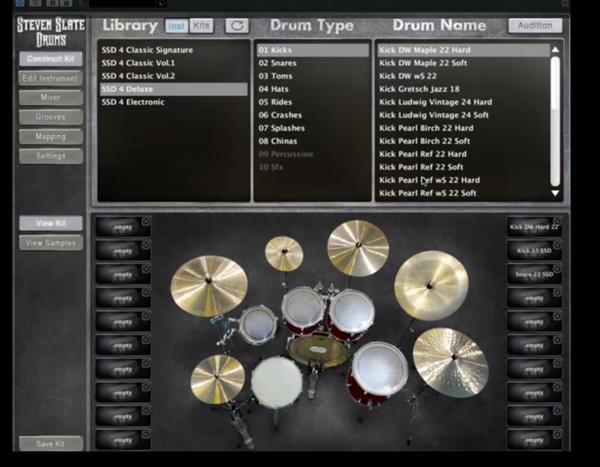Viewport: 600px width, 467px height.
Task: Pick Kick Pearl Ref wS 22 Soft
Action: (x=463, y=193)
